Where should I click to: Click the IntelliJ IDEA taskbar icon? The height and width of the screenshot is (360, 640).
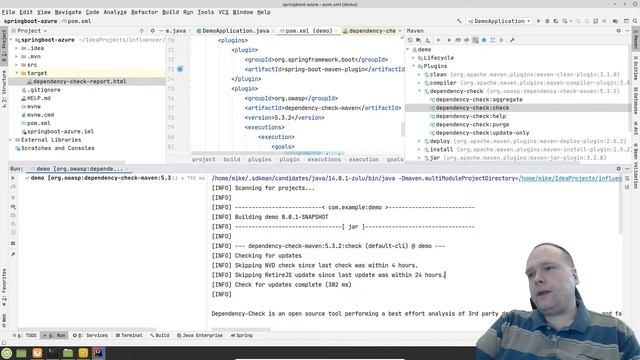[98, 353]
